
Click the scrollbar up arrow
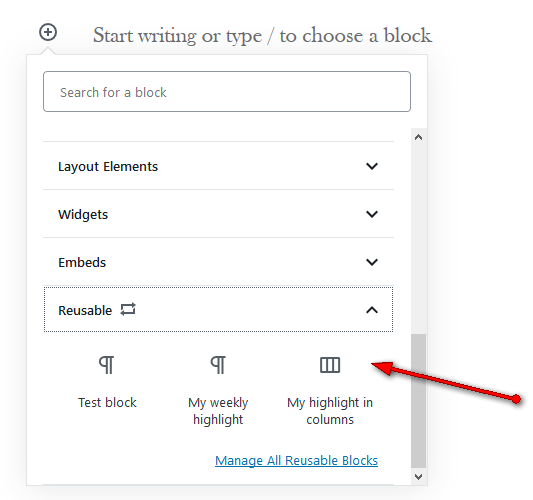point(418,137)
